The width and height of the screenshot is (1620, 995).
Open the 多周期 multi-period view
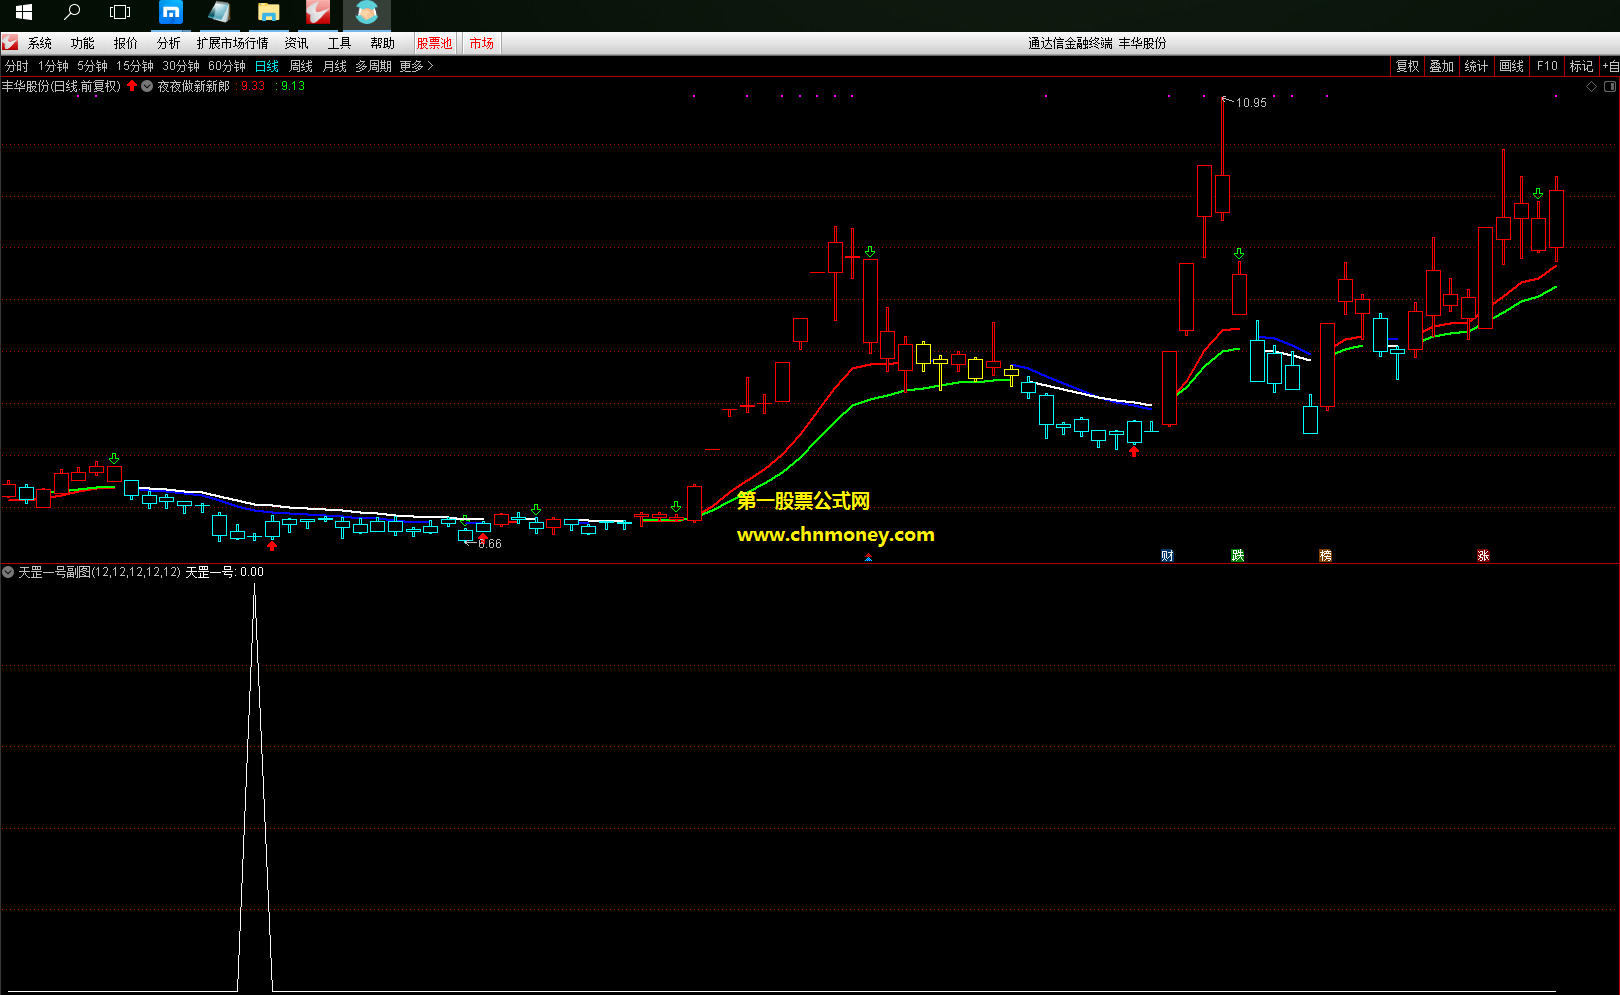[374, 66]
